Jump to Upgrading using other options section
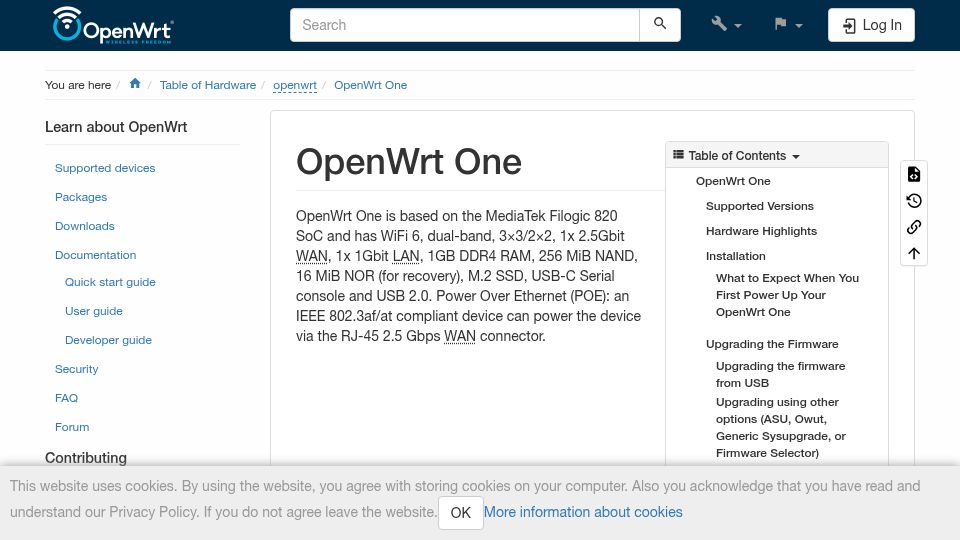The width and height of the screenshot is (960, 540). pyautogui.click(x=781, y=427)
